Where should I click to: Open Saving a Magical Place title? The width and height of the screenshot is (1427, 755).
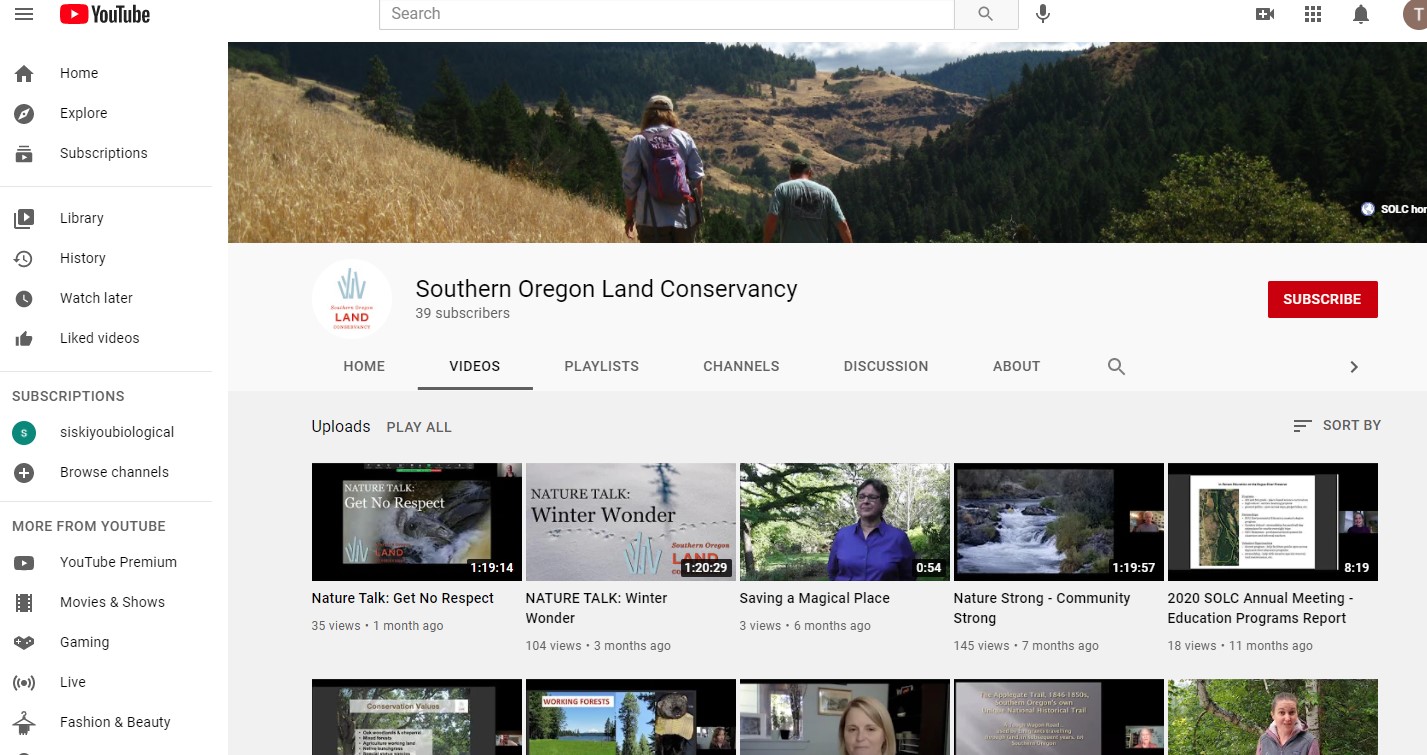(x=815, y=598)
